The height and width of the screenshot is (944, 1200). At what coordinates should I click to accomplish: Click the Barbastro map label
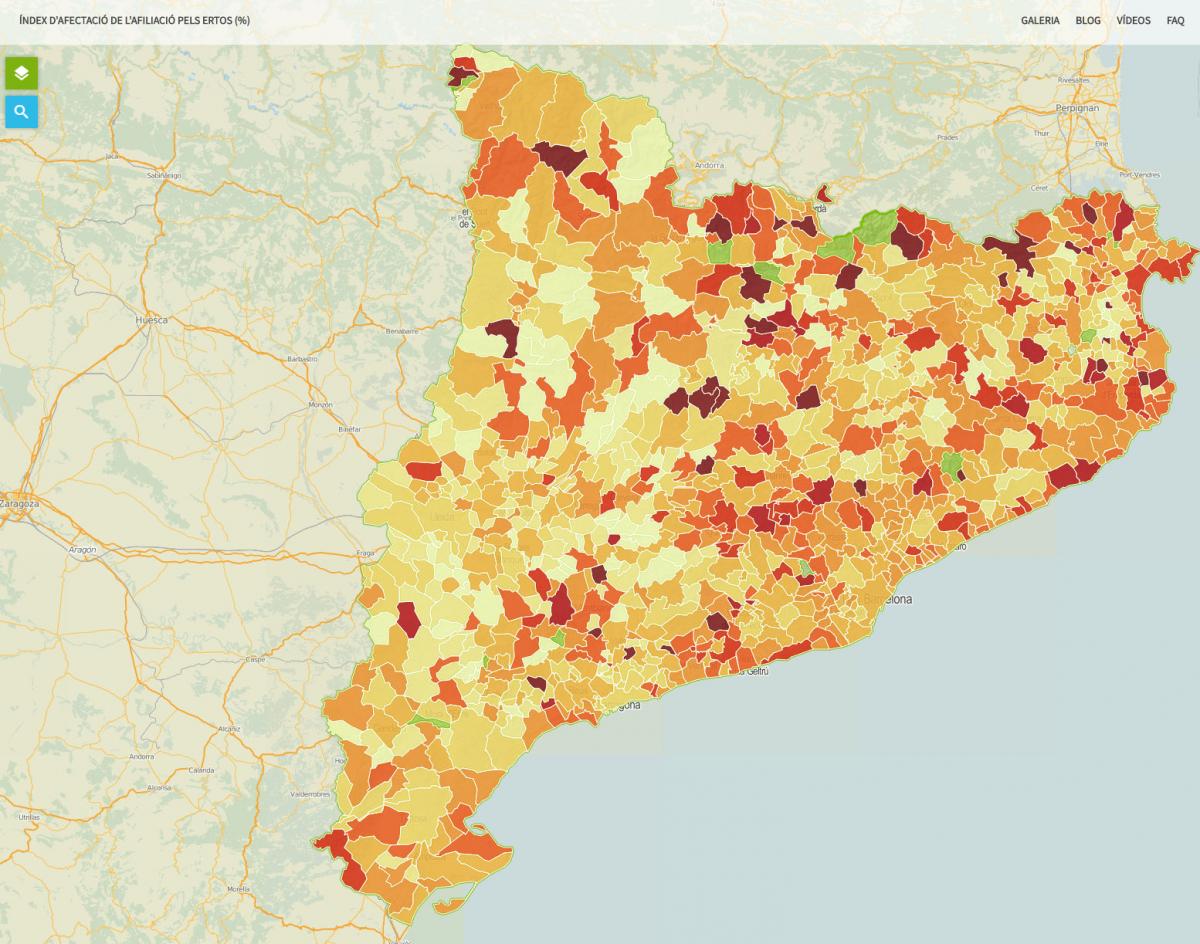coord(302,358)
